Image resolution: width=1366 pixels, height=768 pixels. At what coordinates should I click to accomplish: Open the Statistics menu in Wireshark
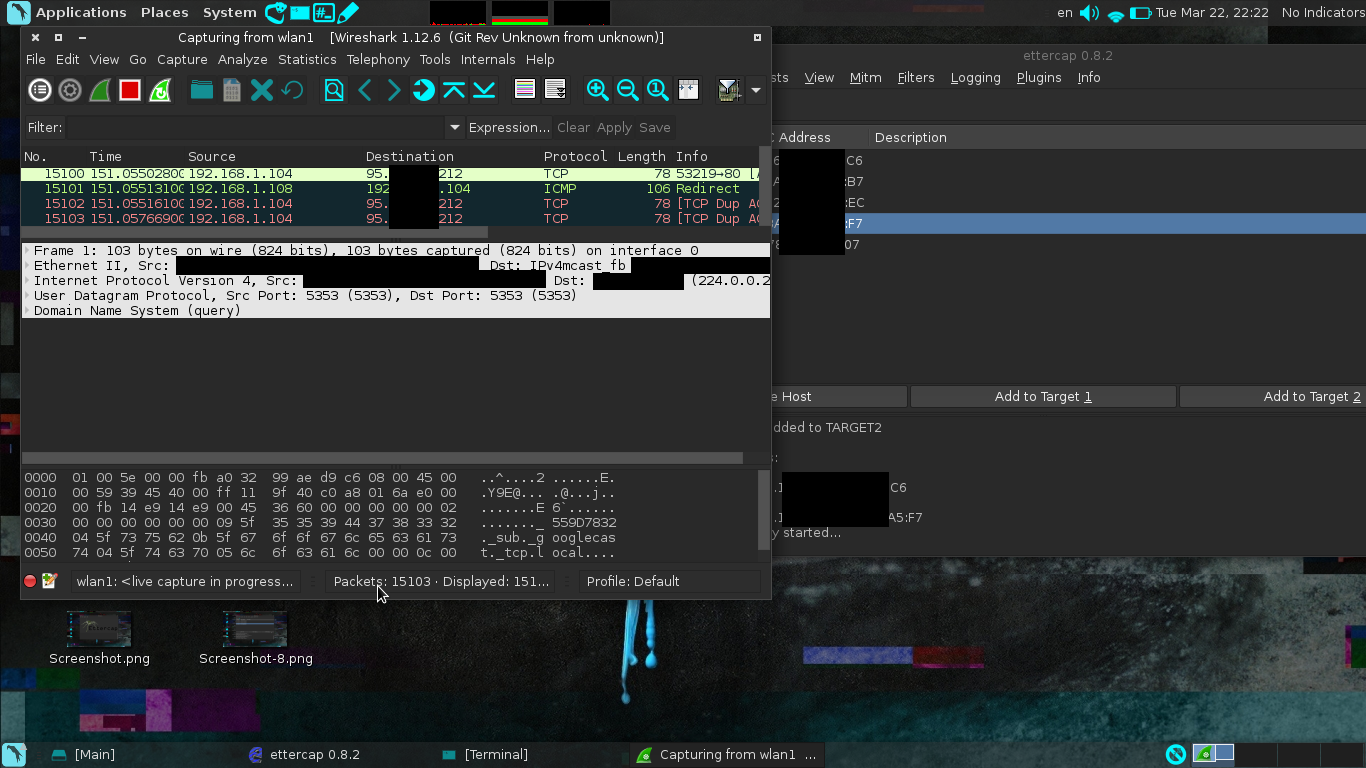pos(307,59)
